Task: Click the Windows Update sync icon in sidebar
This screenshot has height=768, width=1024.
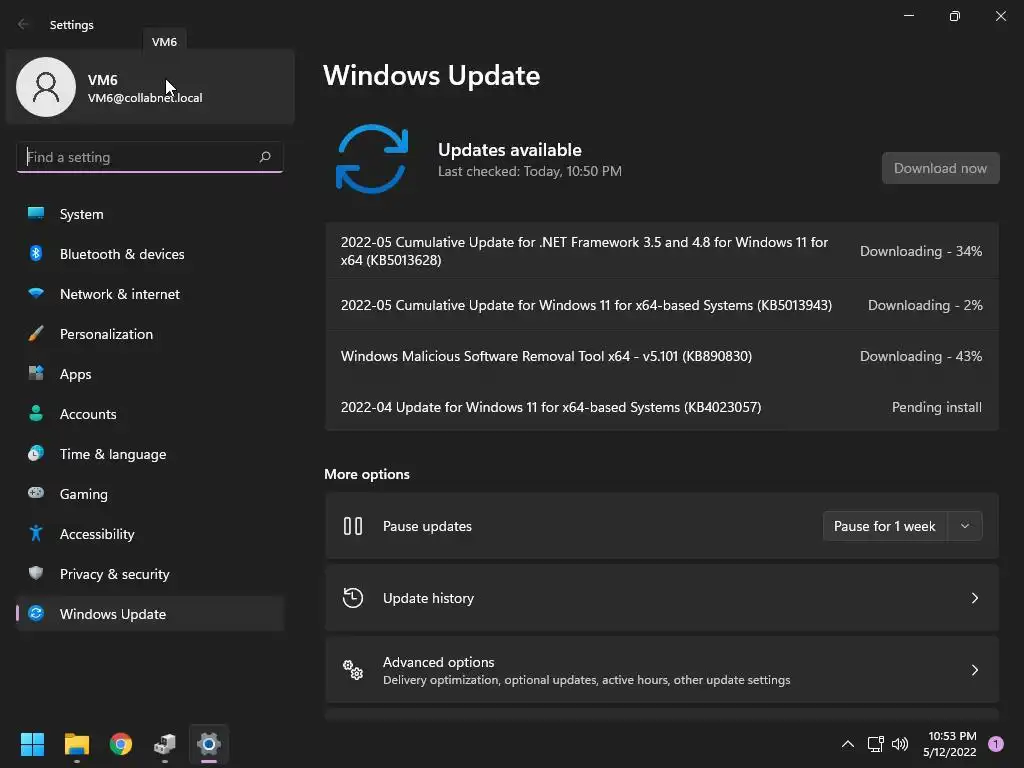Action: (36, 613)
